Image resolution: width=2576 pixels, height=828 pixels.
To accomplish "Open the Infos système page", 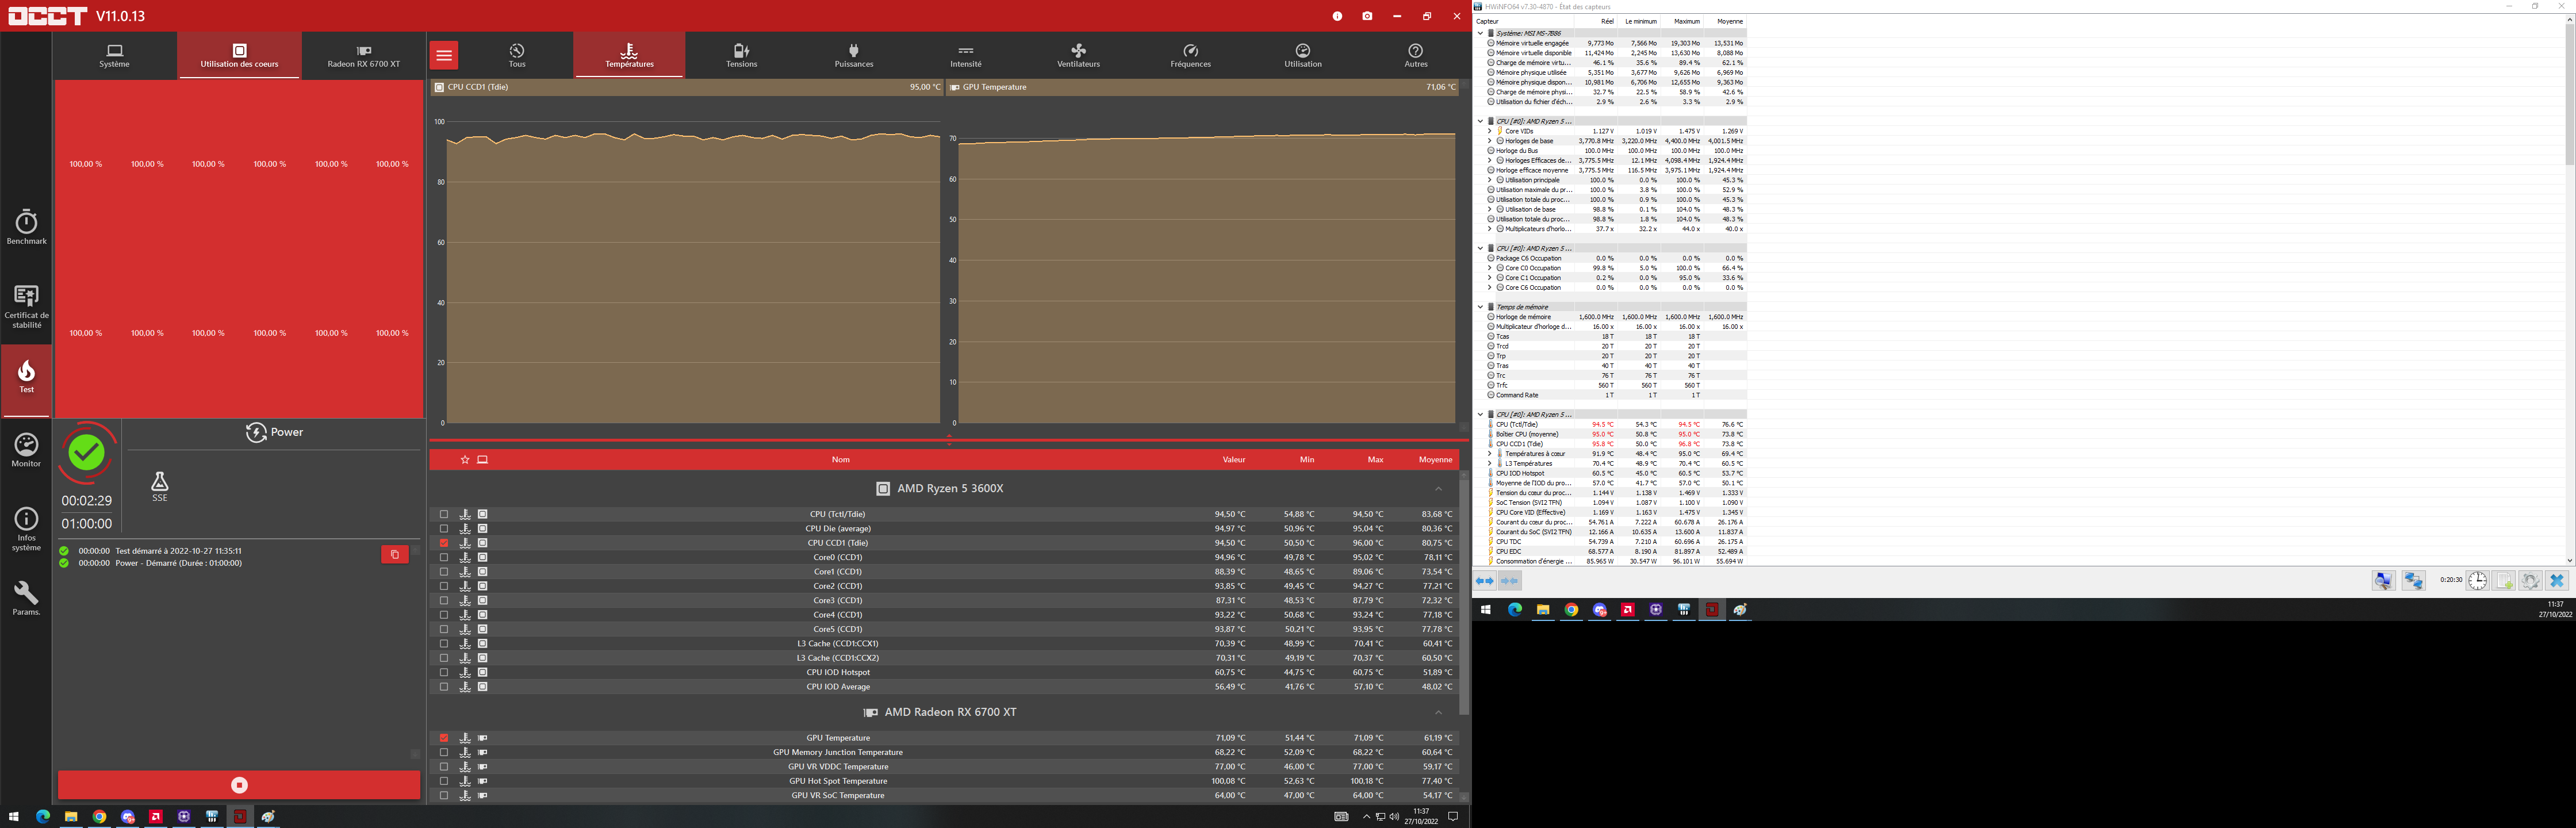I will coord(26,528).
